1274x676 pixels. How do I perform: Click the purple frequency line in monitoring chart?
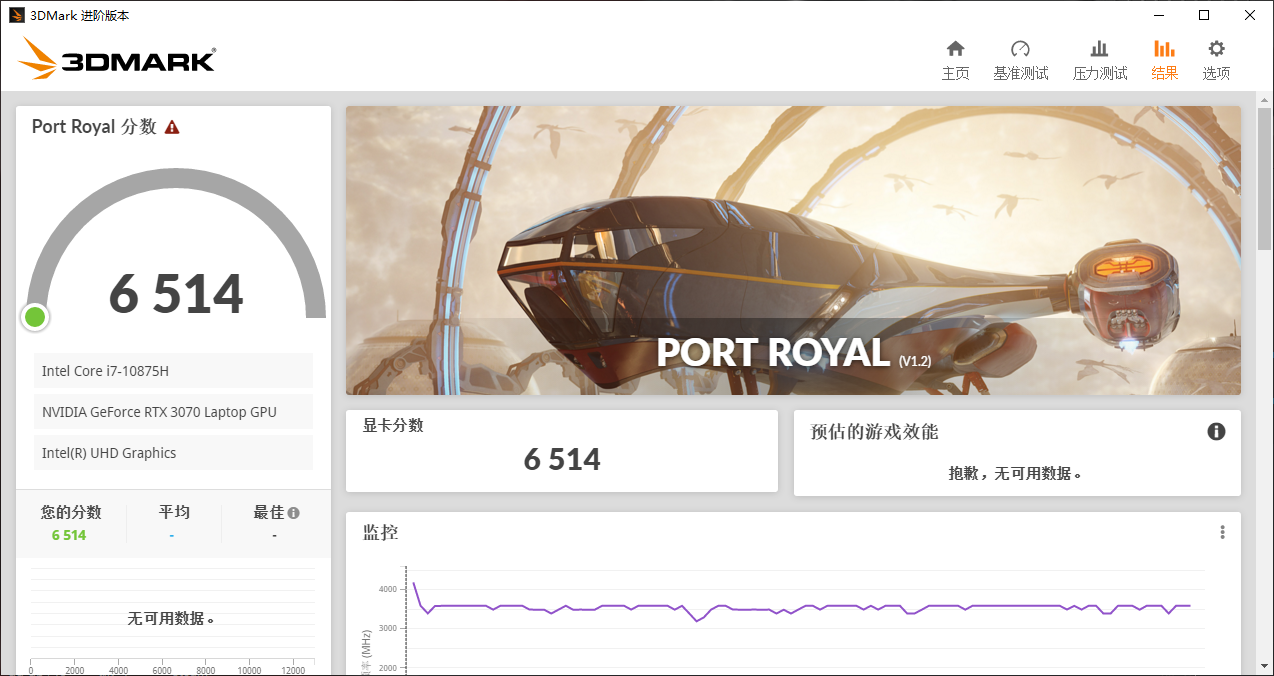800,606
